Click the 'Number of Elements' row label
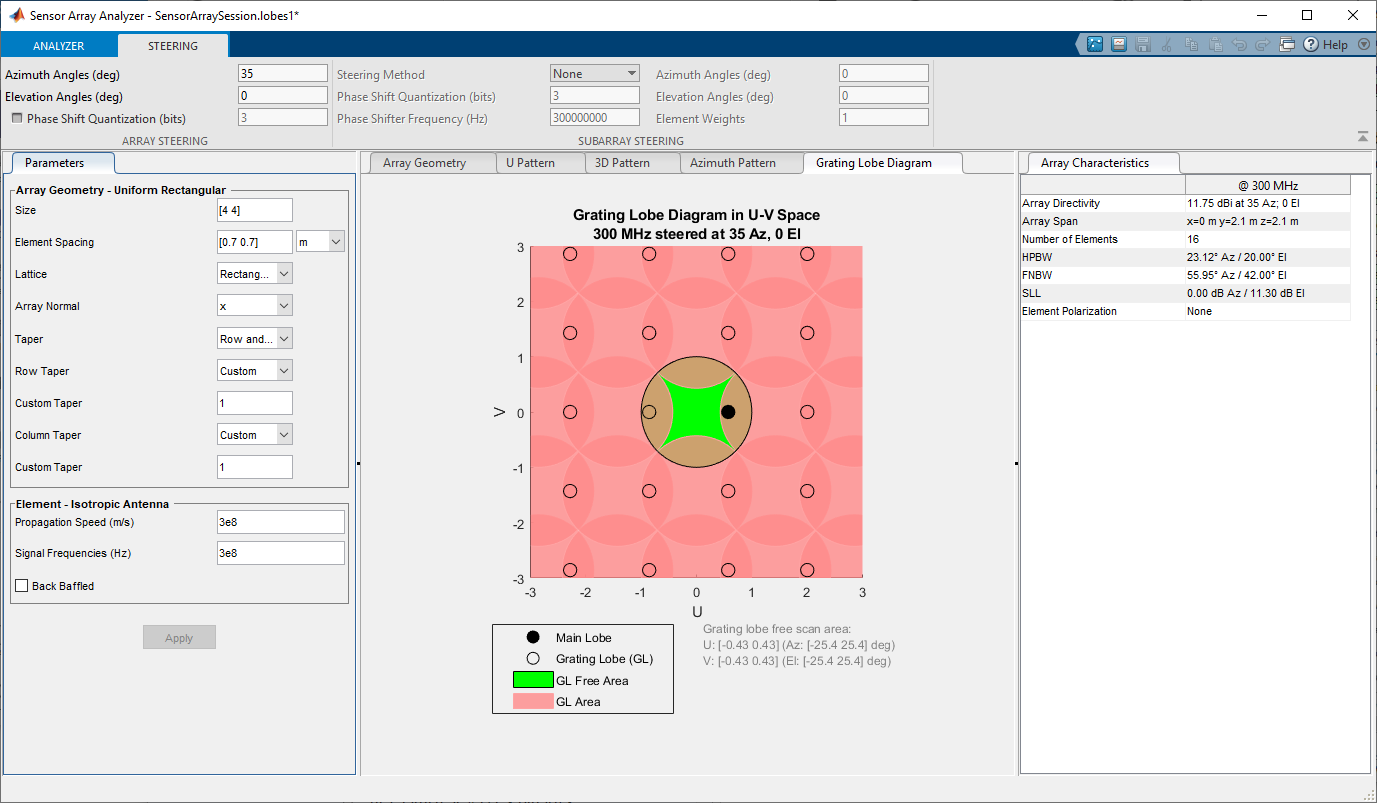The width and height of the screenshot is (1377, 803). coord(1070,239)
